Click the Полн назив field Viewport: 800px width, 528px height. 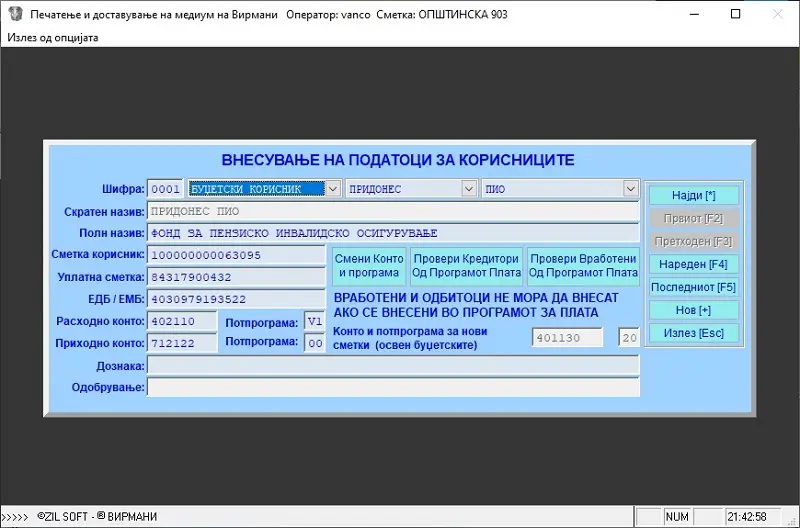pyautogui.click(x=393, y=233)
